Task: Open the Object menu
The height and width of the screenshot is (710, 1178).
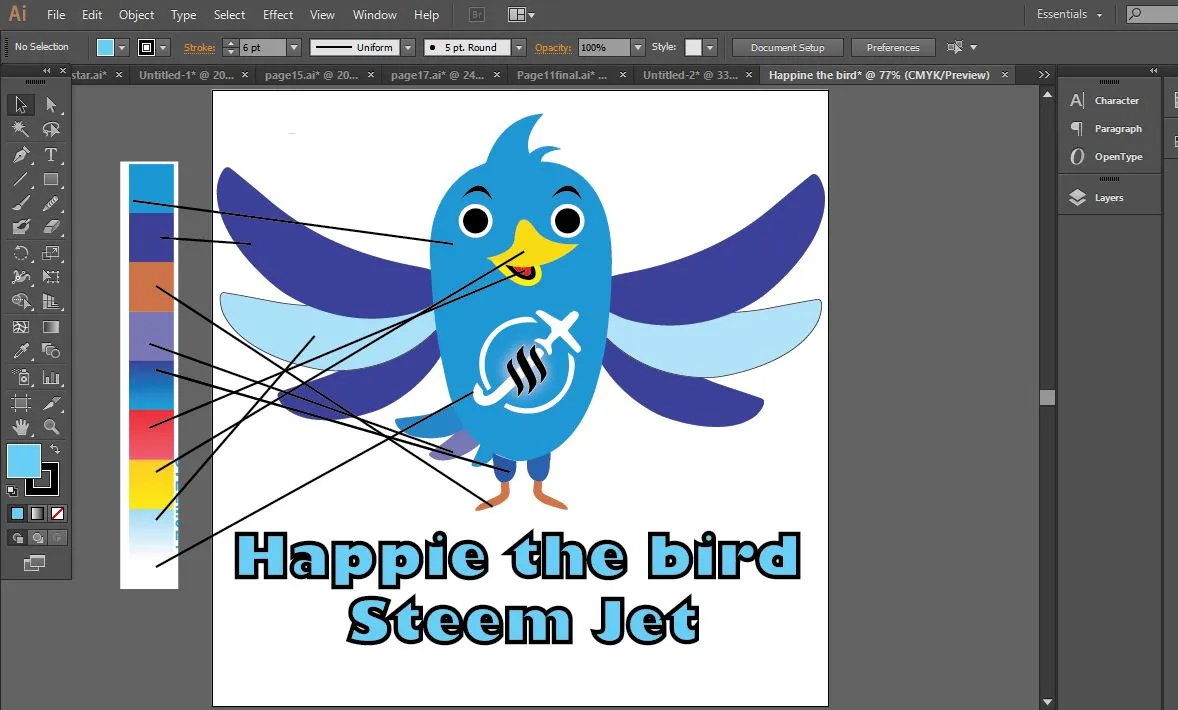Action: click(x=136, y=15)
